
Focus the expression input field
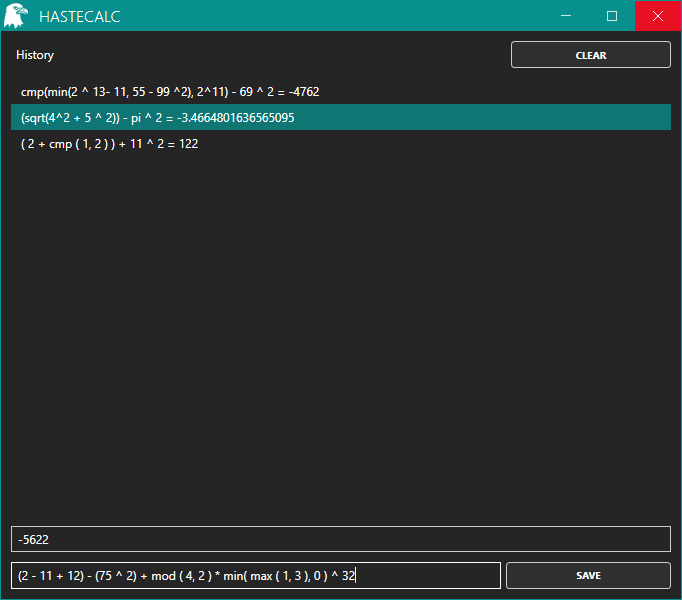tap(256, 575)
